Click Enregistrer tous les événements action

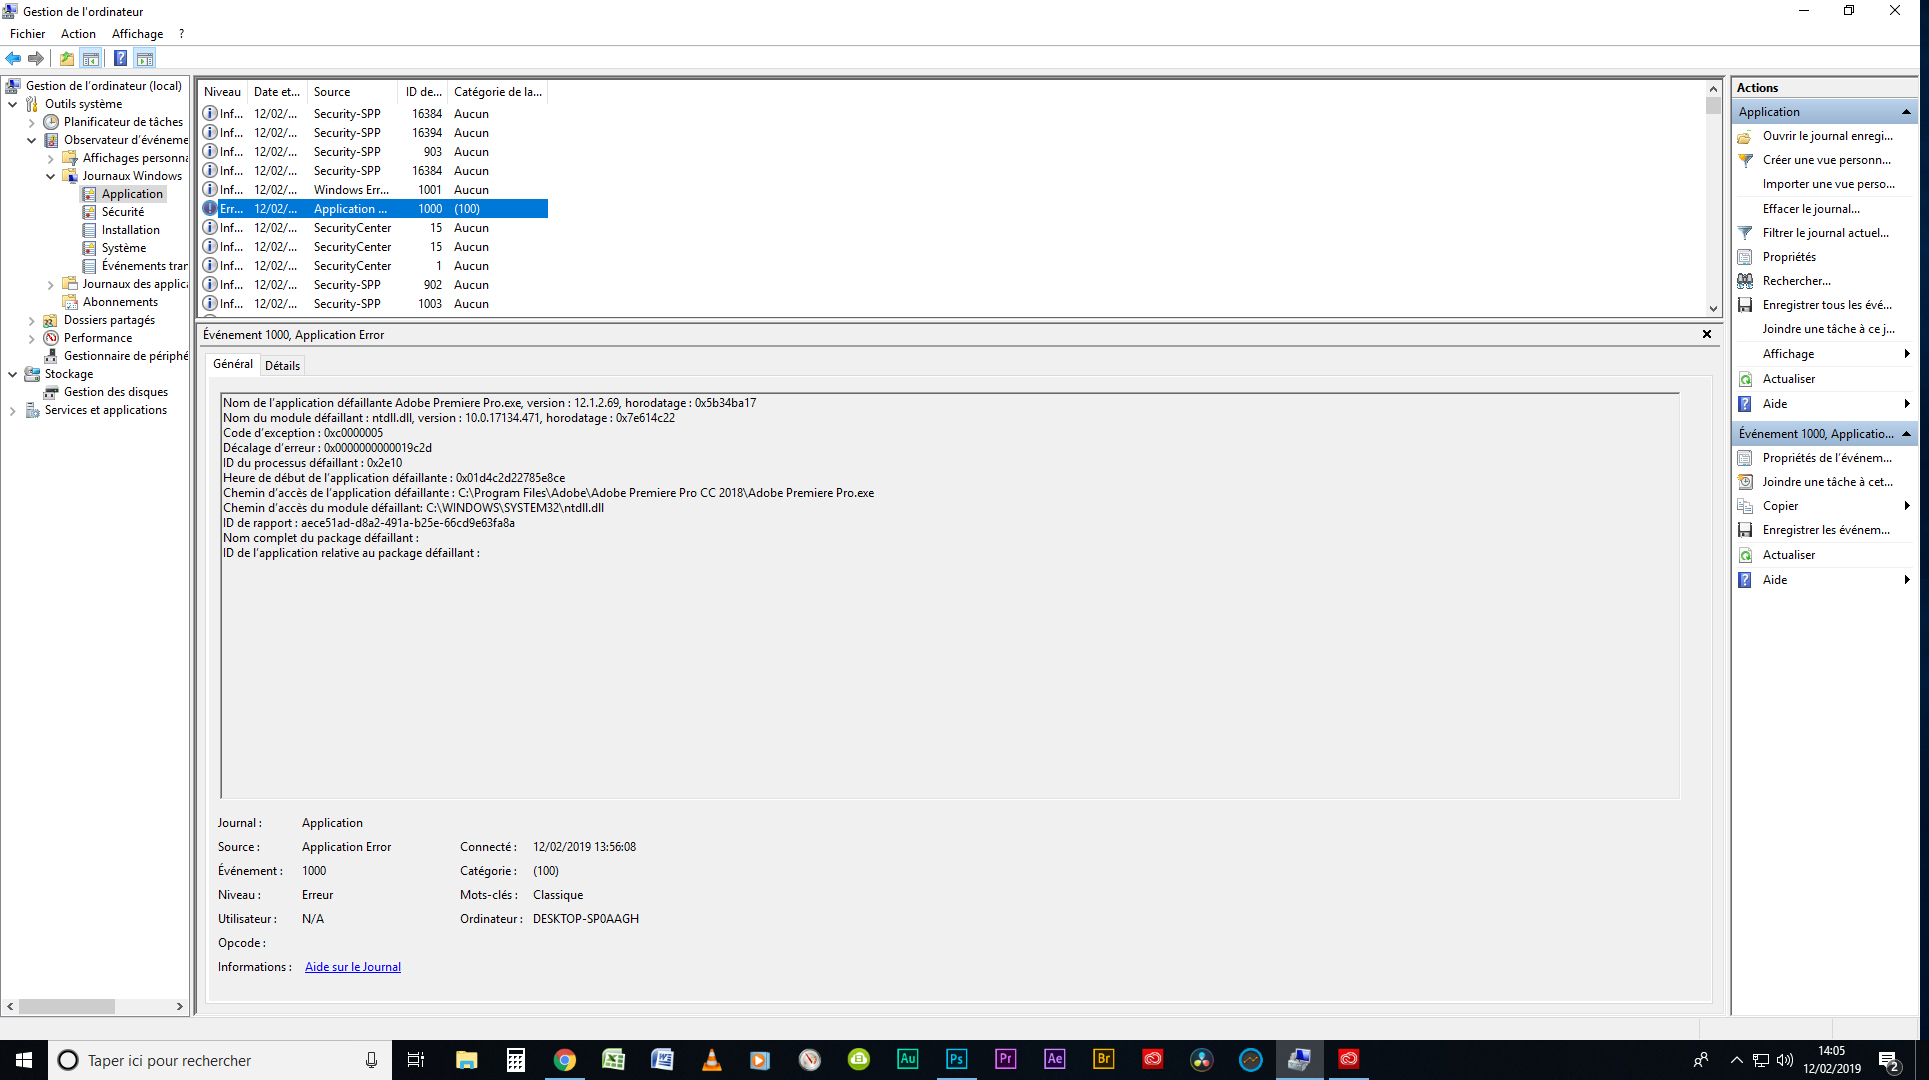tap(1826, 305)
